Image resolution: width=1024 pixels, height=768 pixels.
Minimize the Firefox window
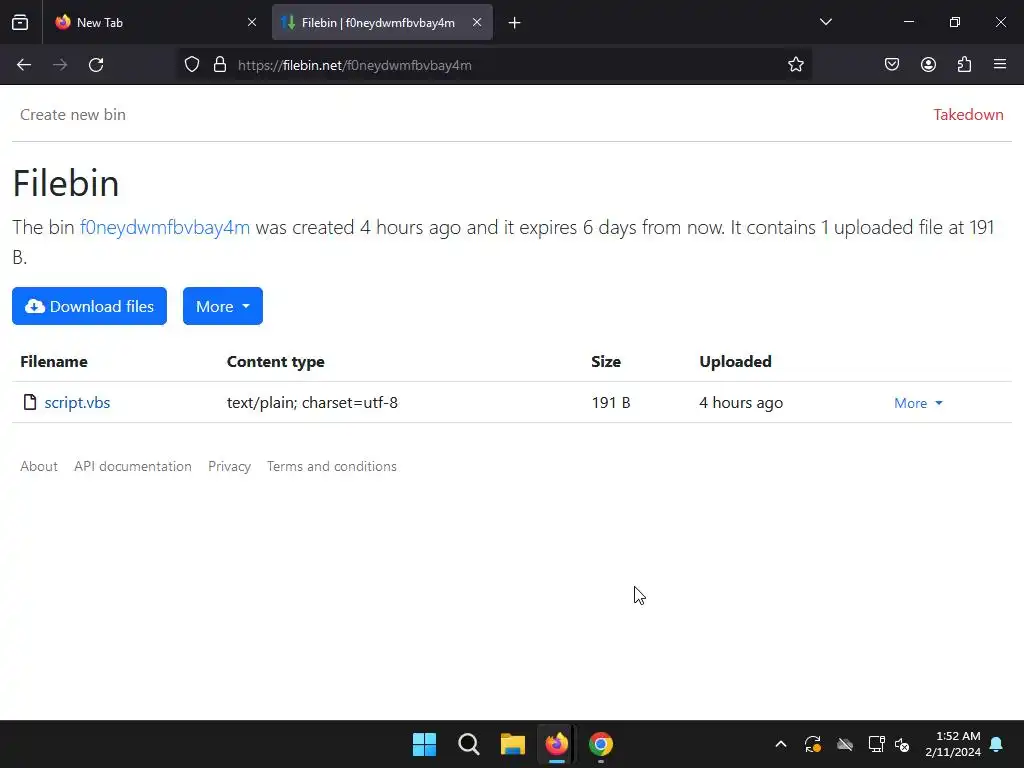[908, 22]
